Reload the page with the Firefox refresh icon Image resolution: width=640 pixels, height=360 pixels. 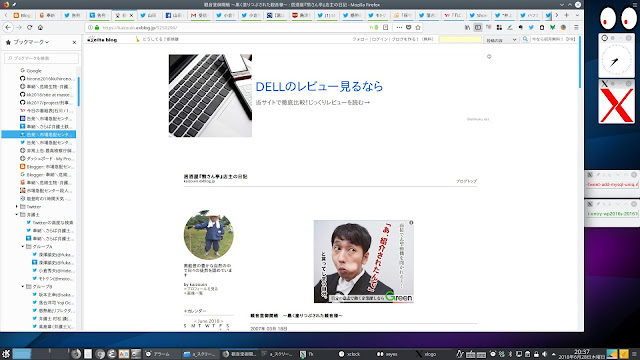tap(29, 27)
